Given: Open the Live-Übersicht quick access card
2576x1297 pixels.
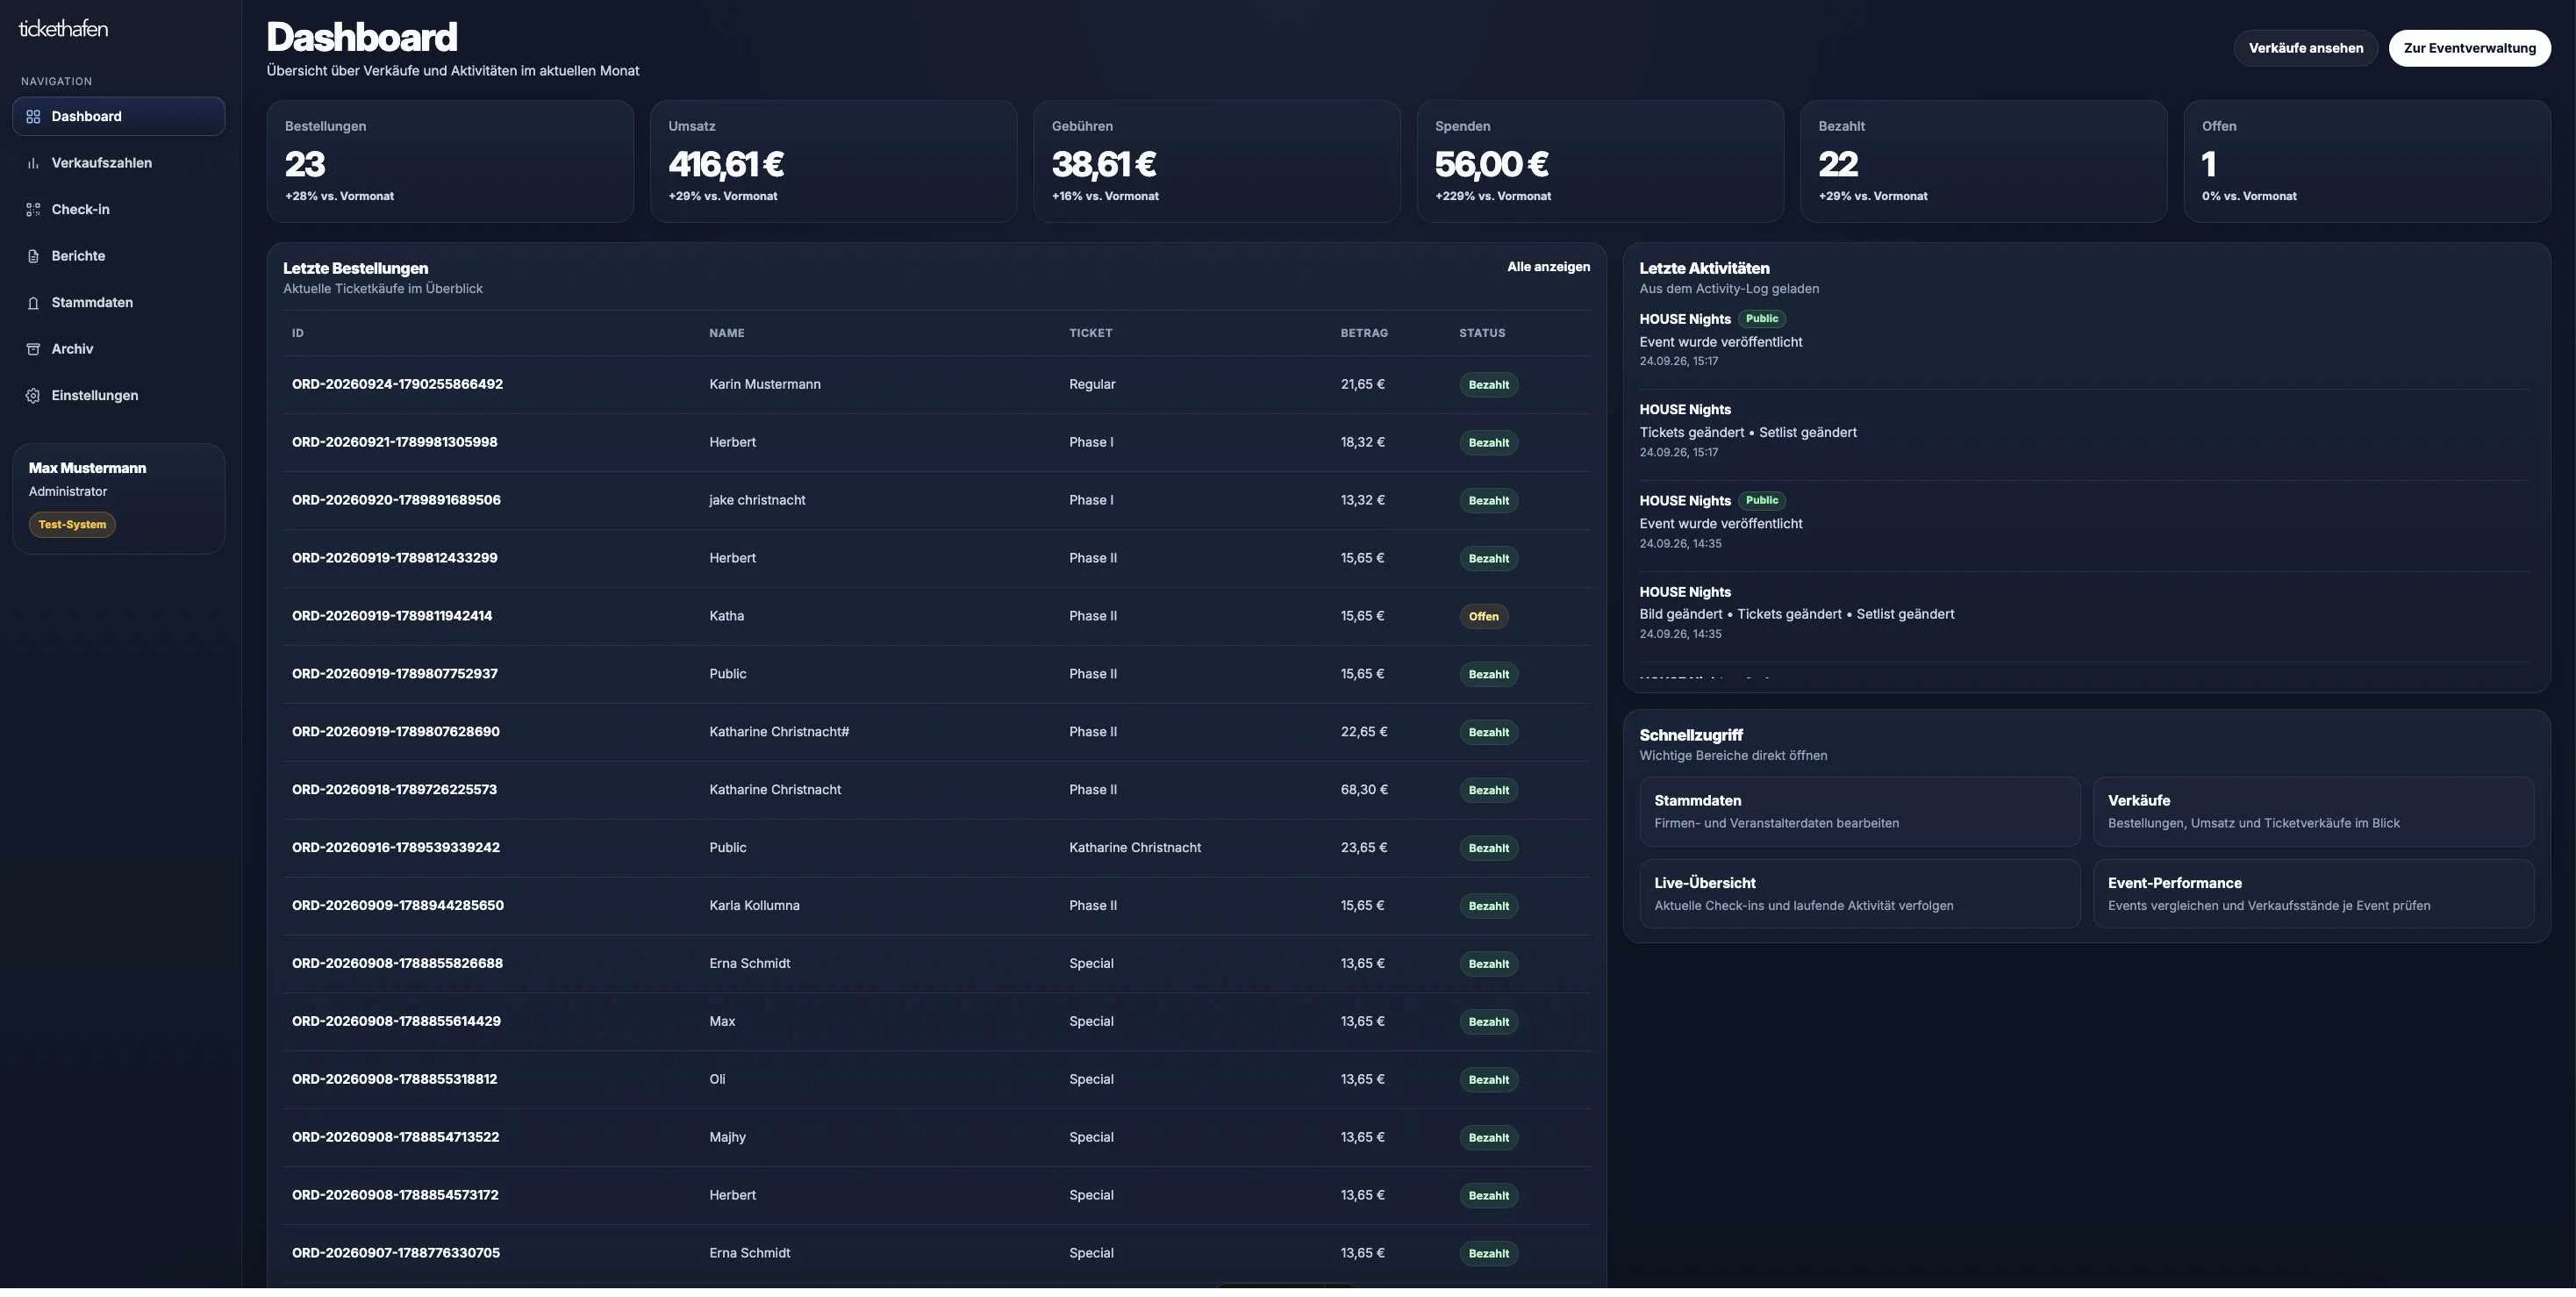Looking at the screenshot, I should [x=1859, y=894].
